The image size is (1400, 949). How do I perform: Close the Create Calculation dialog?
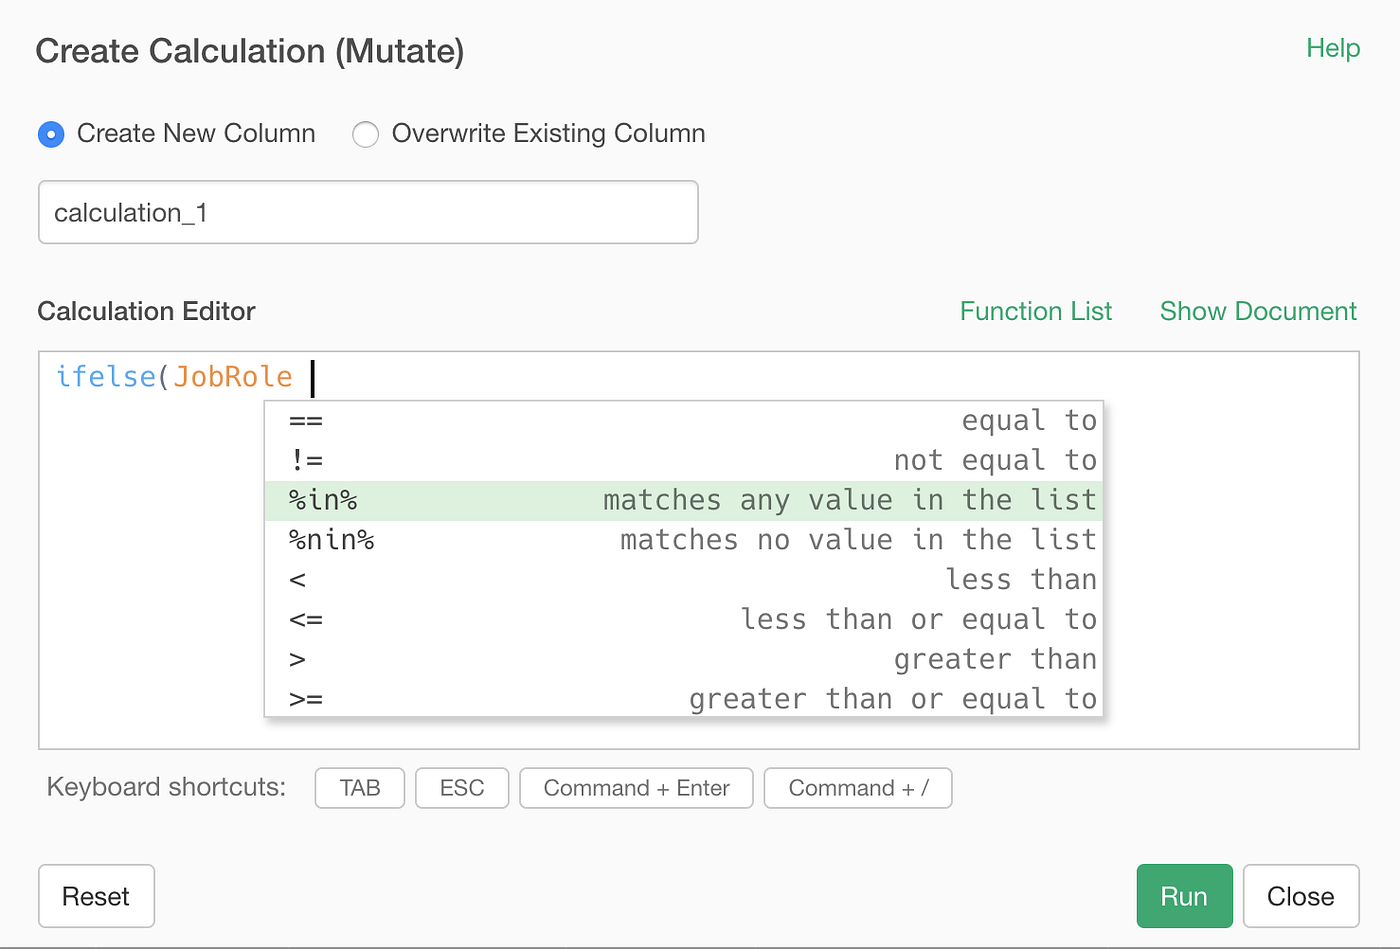click(1300, 895)
